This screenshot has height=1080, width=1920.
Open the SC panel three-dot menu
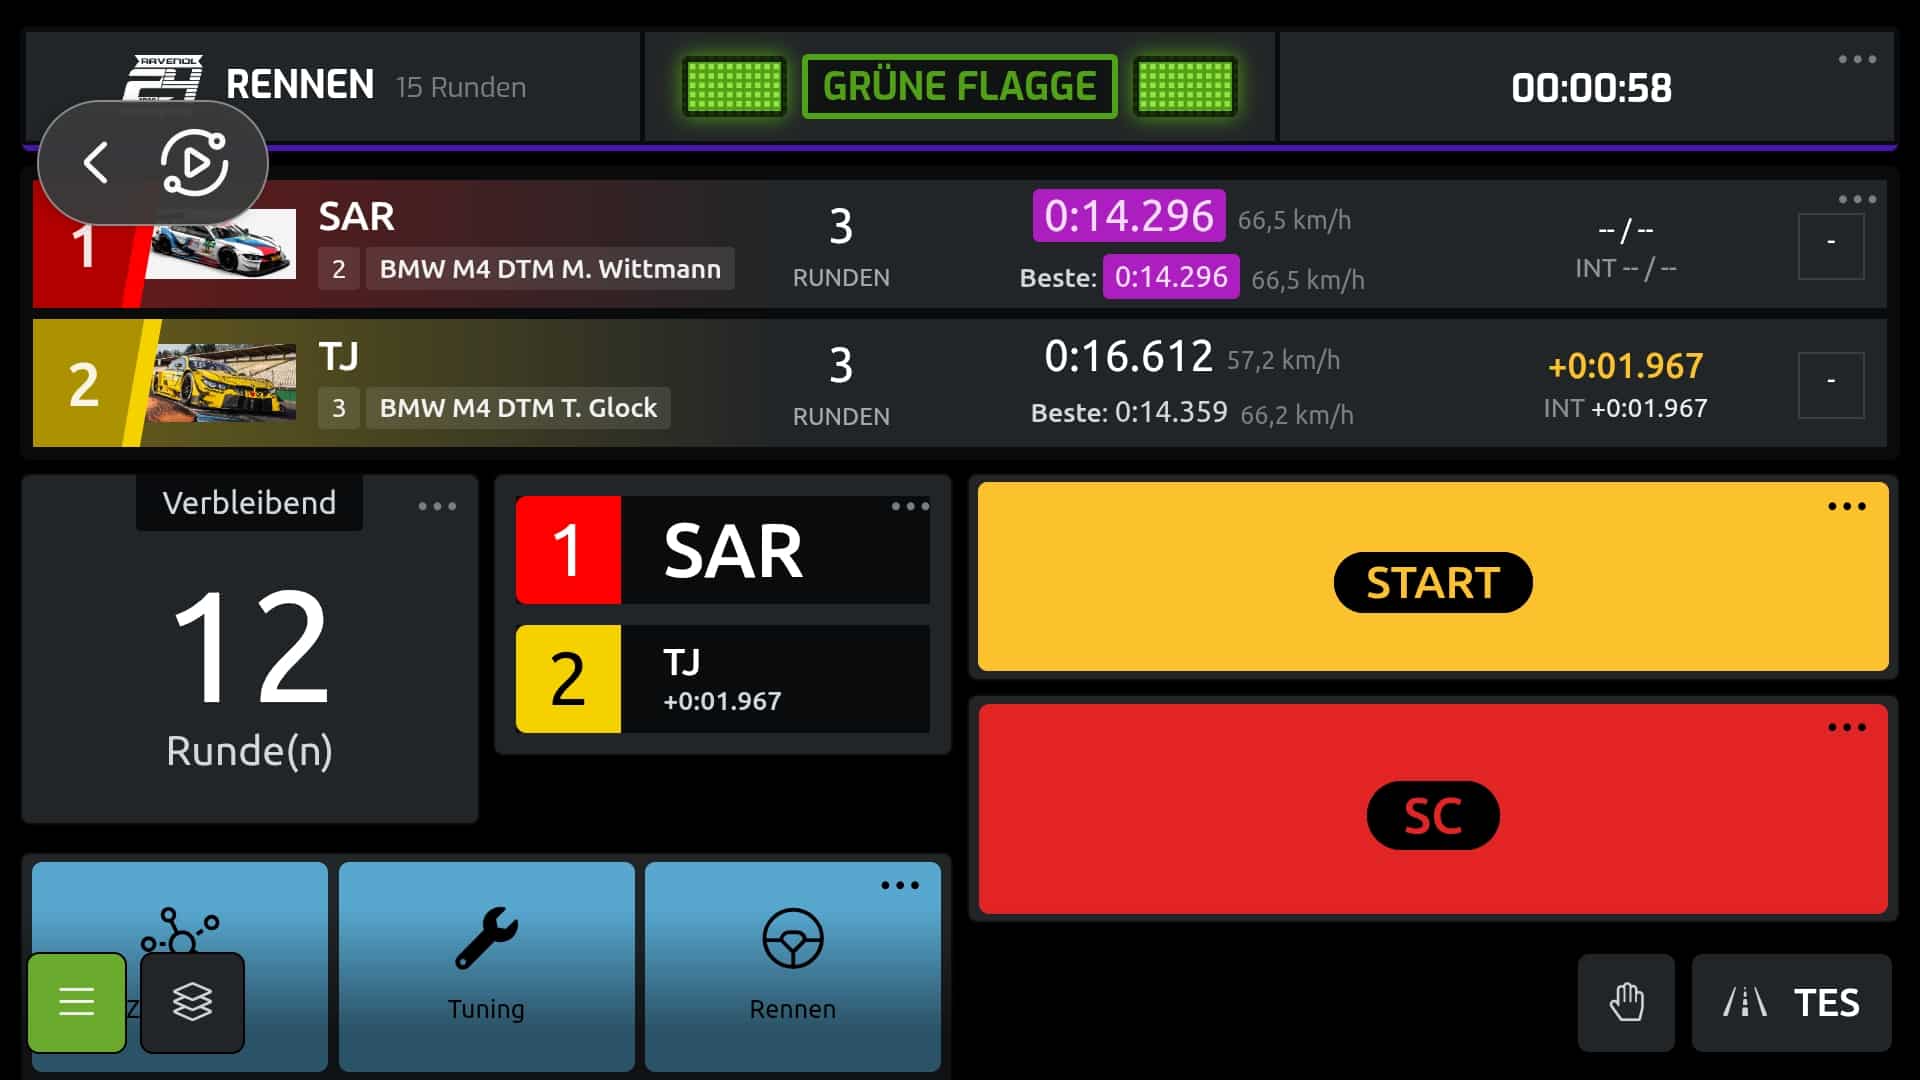[1846, 728]
